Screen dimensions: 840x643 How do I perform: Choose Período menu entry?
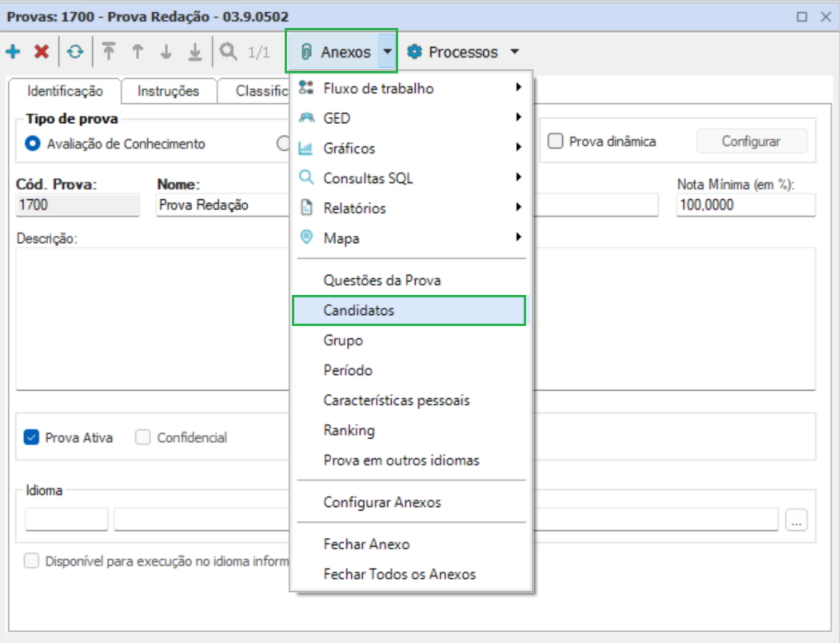pyautogui.click(x=411, y=370)
